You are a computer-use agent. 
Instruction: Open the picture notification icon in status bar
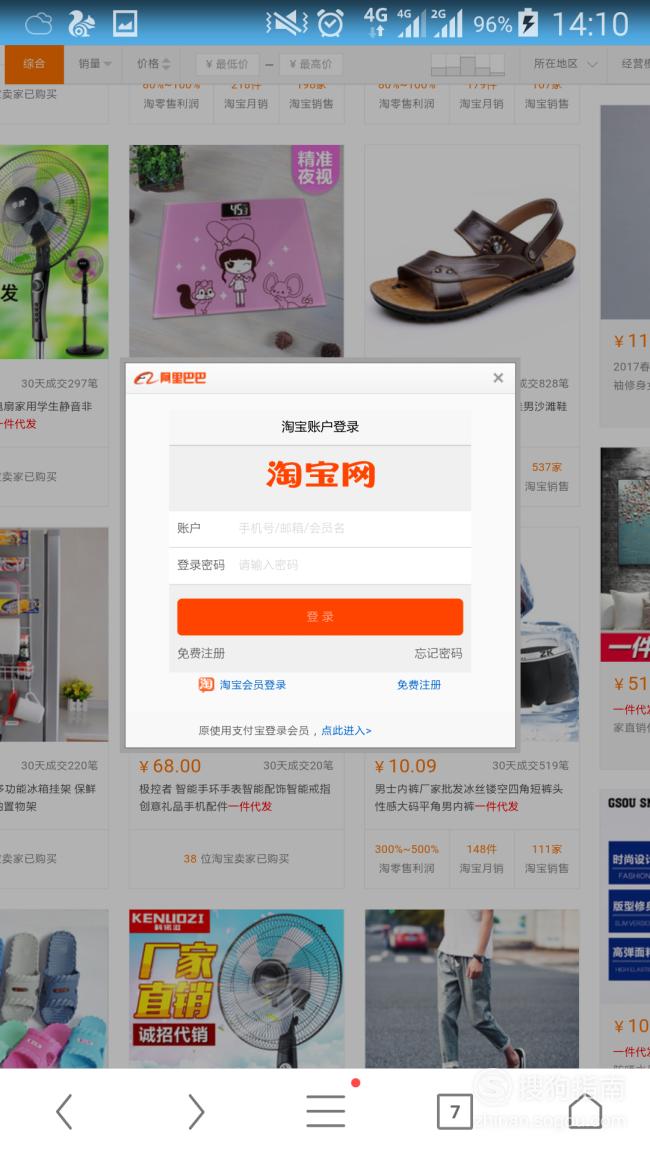pos(125,24)
